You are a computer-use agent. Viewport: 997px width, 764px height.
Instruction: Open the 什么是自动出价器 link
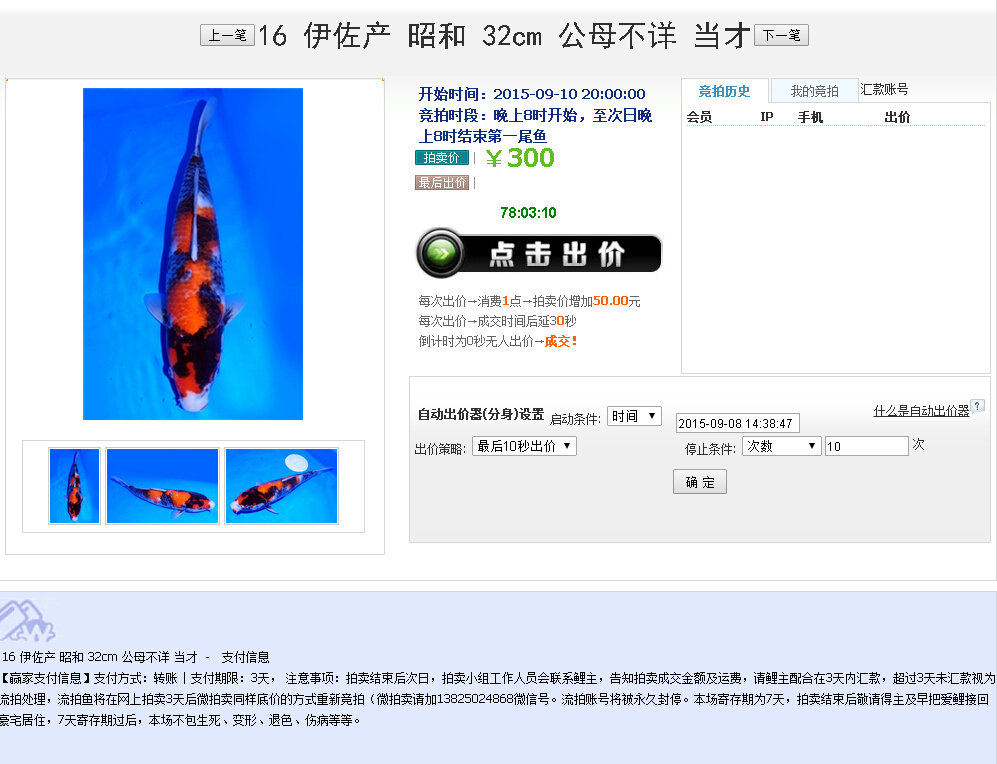pos(921,411)
